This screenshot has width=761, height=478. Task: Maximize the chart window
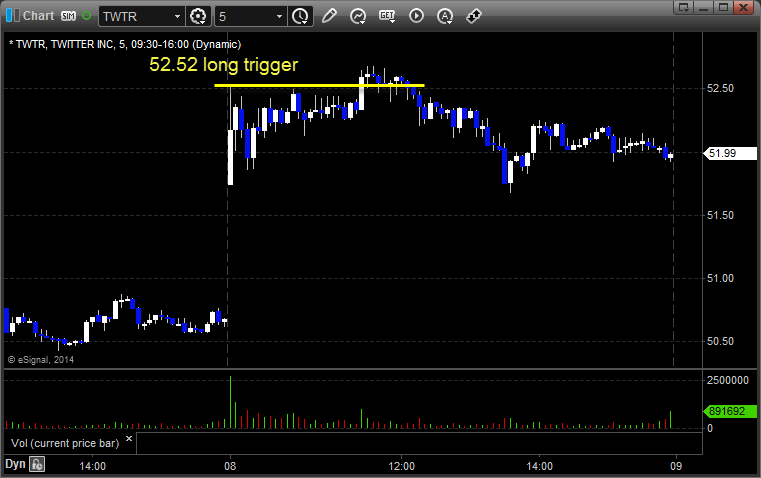pos(723,7)
